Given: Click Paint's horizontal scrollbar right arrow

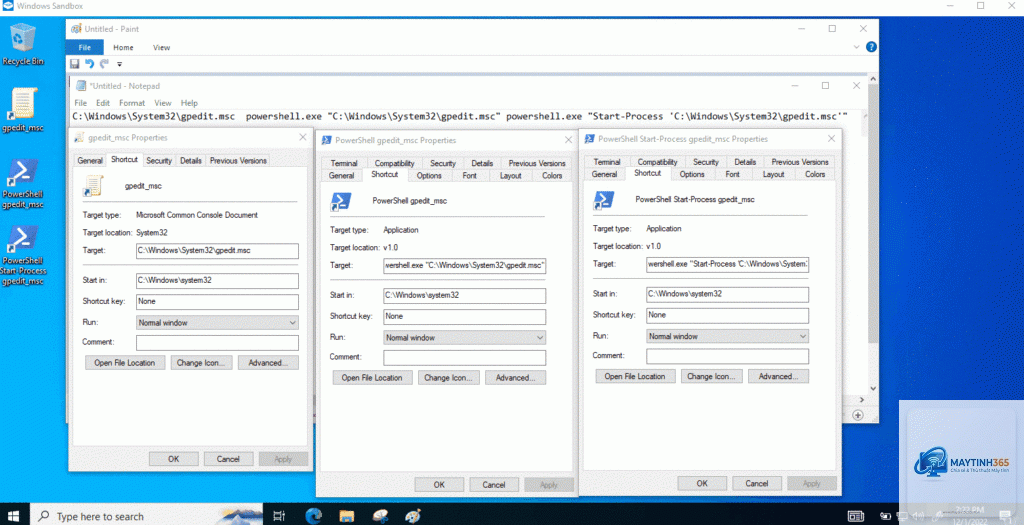Looking at the screenshot, I should pyautogui.click(x=861, y=400).
